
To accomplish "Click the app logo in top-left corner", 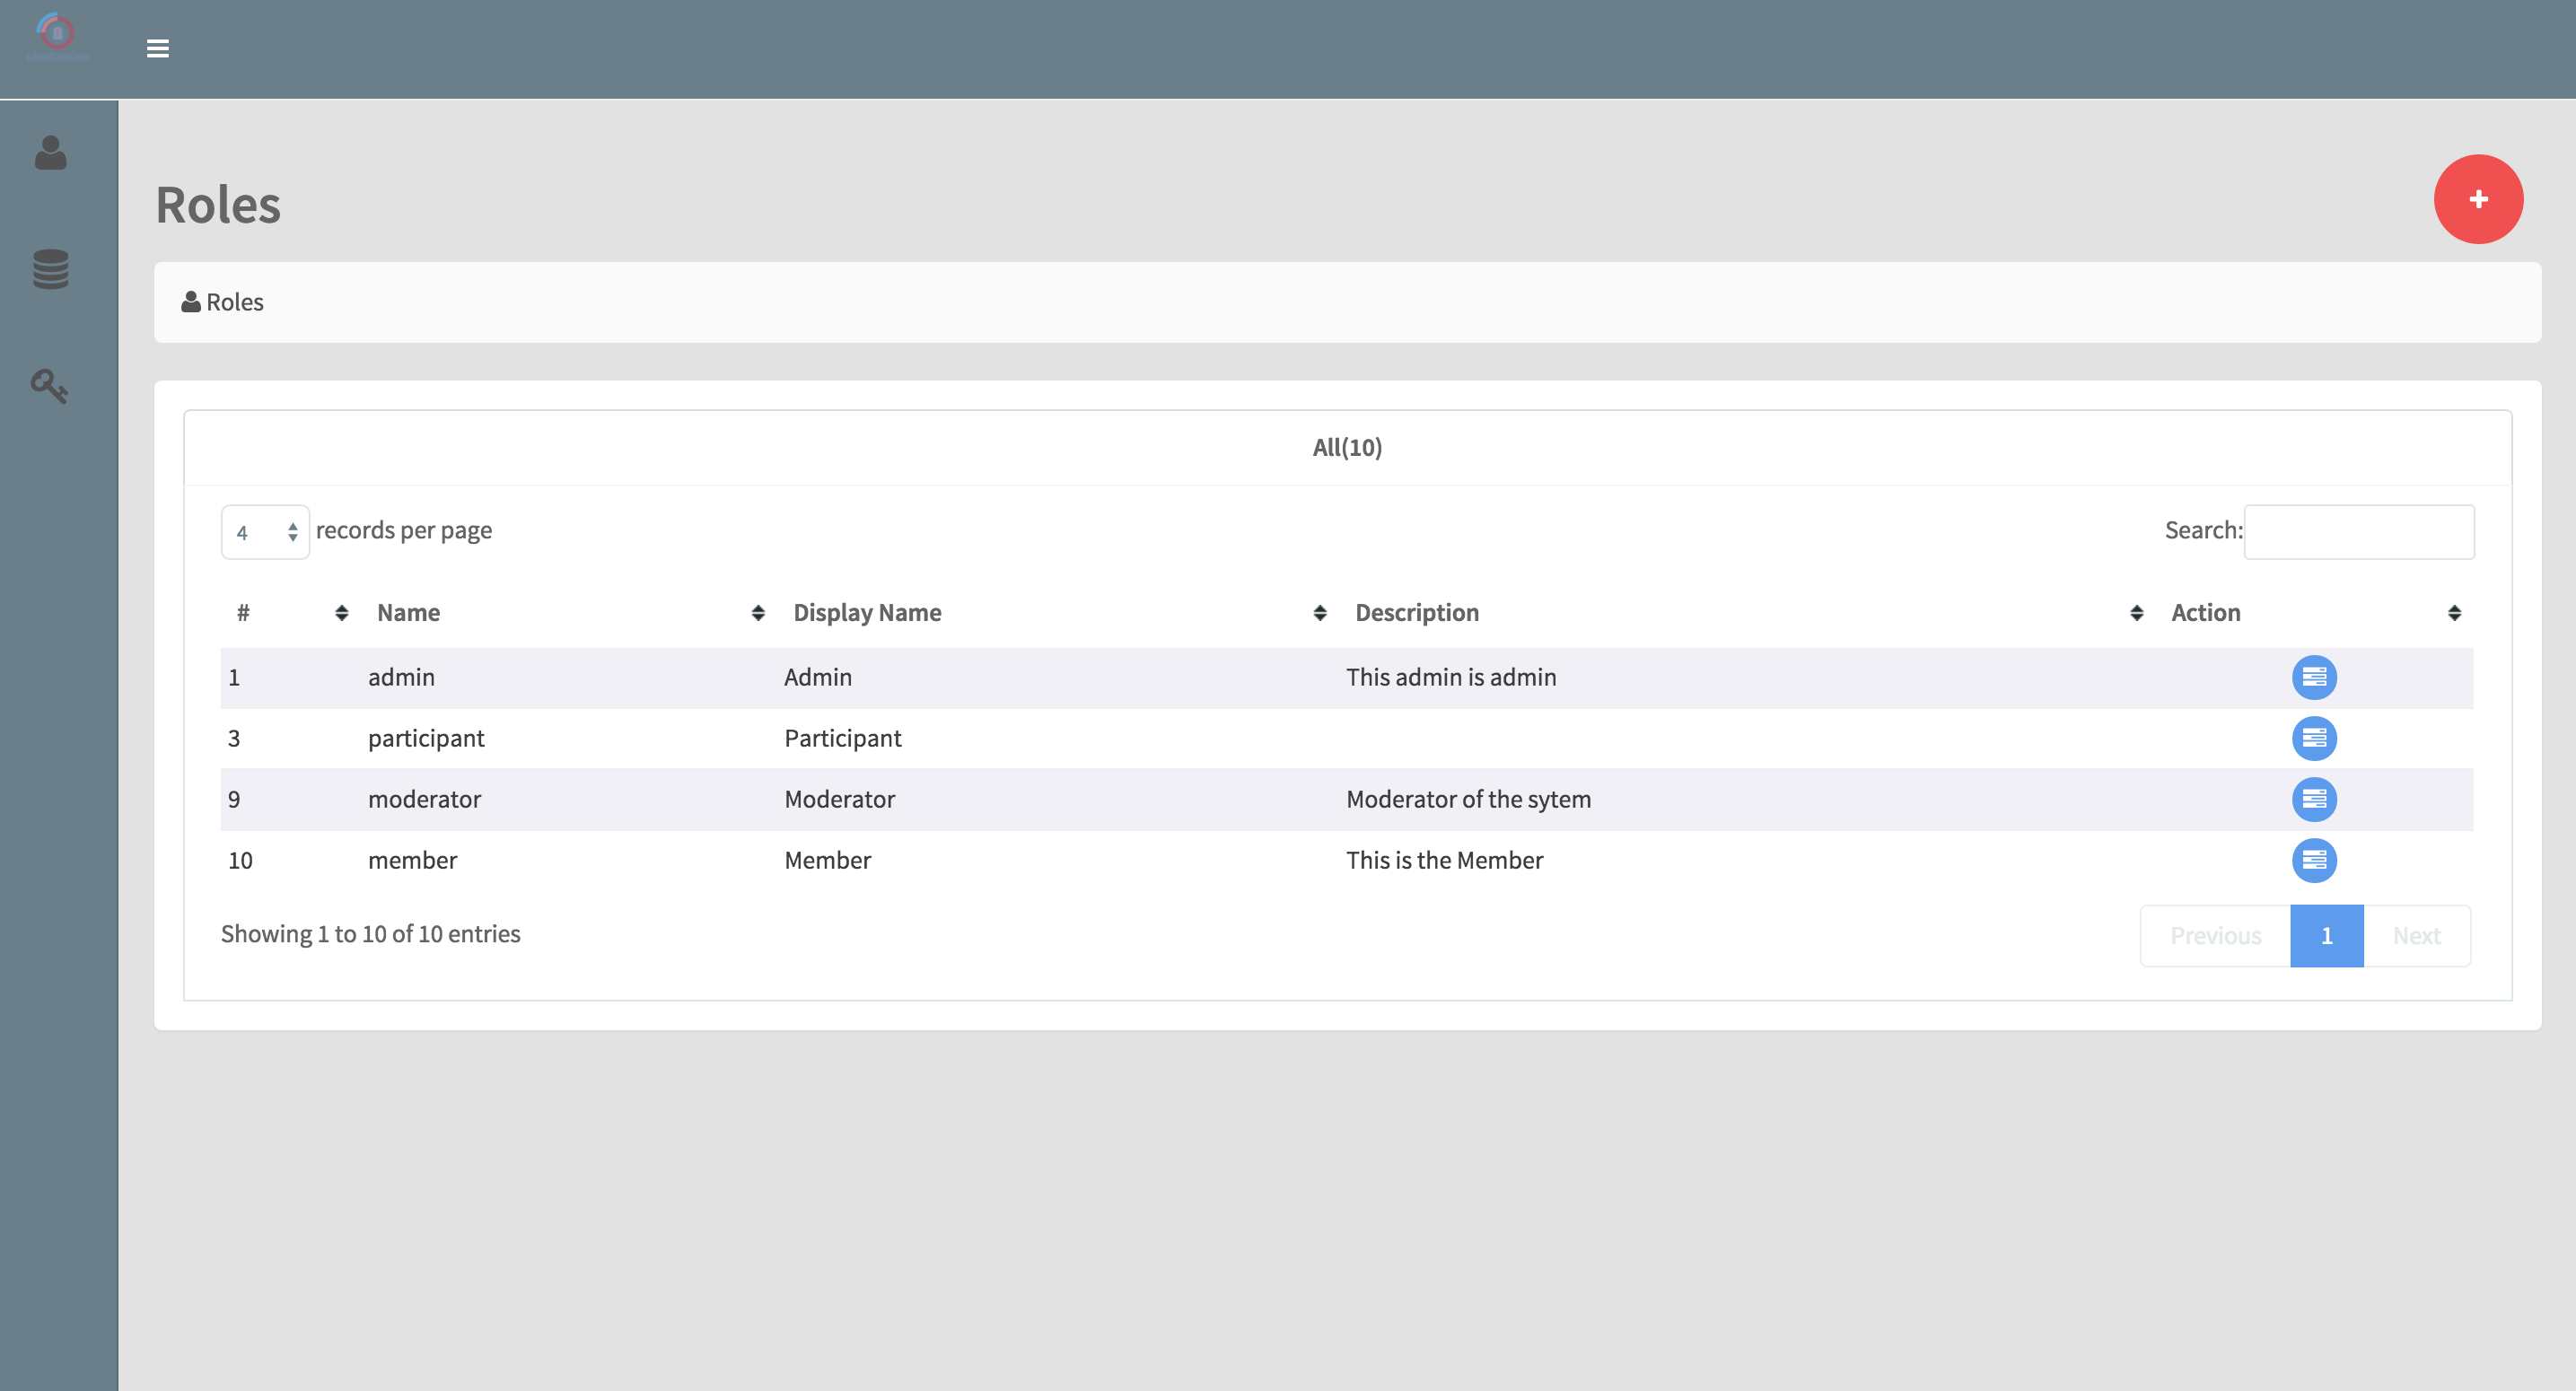I will [57, 38].
